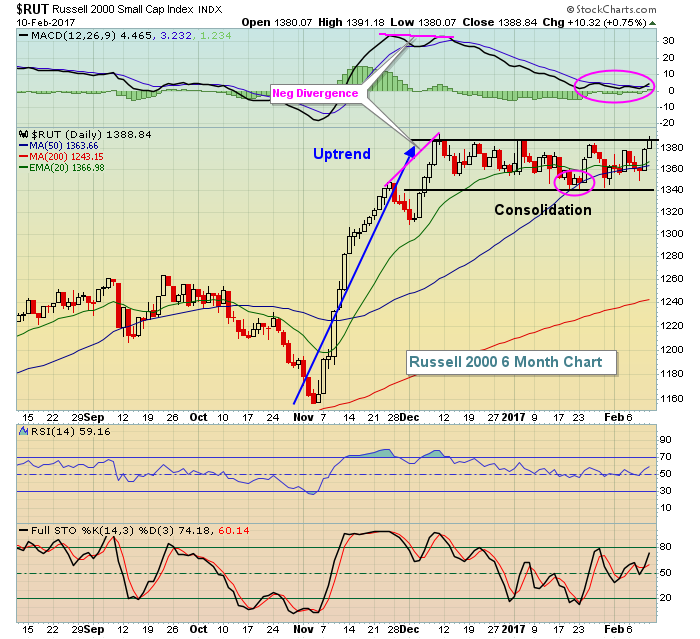The width and height of the screenshot is (700, 639).
Task: Click the MACD histogram value 1.234
Action: pos(216,35)
